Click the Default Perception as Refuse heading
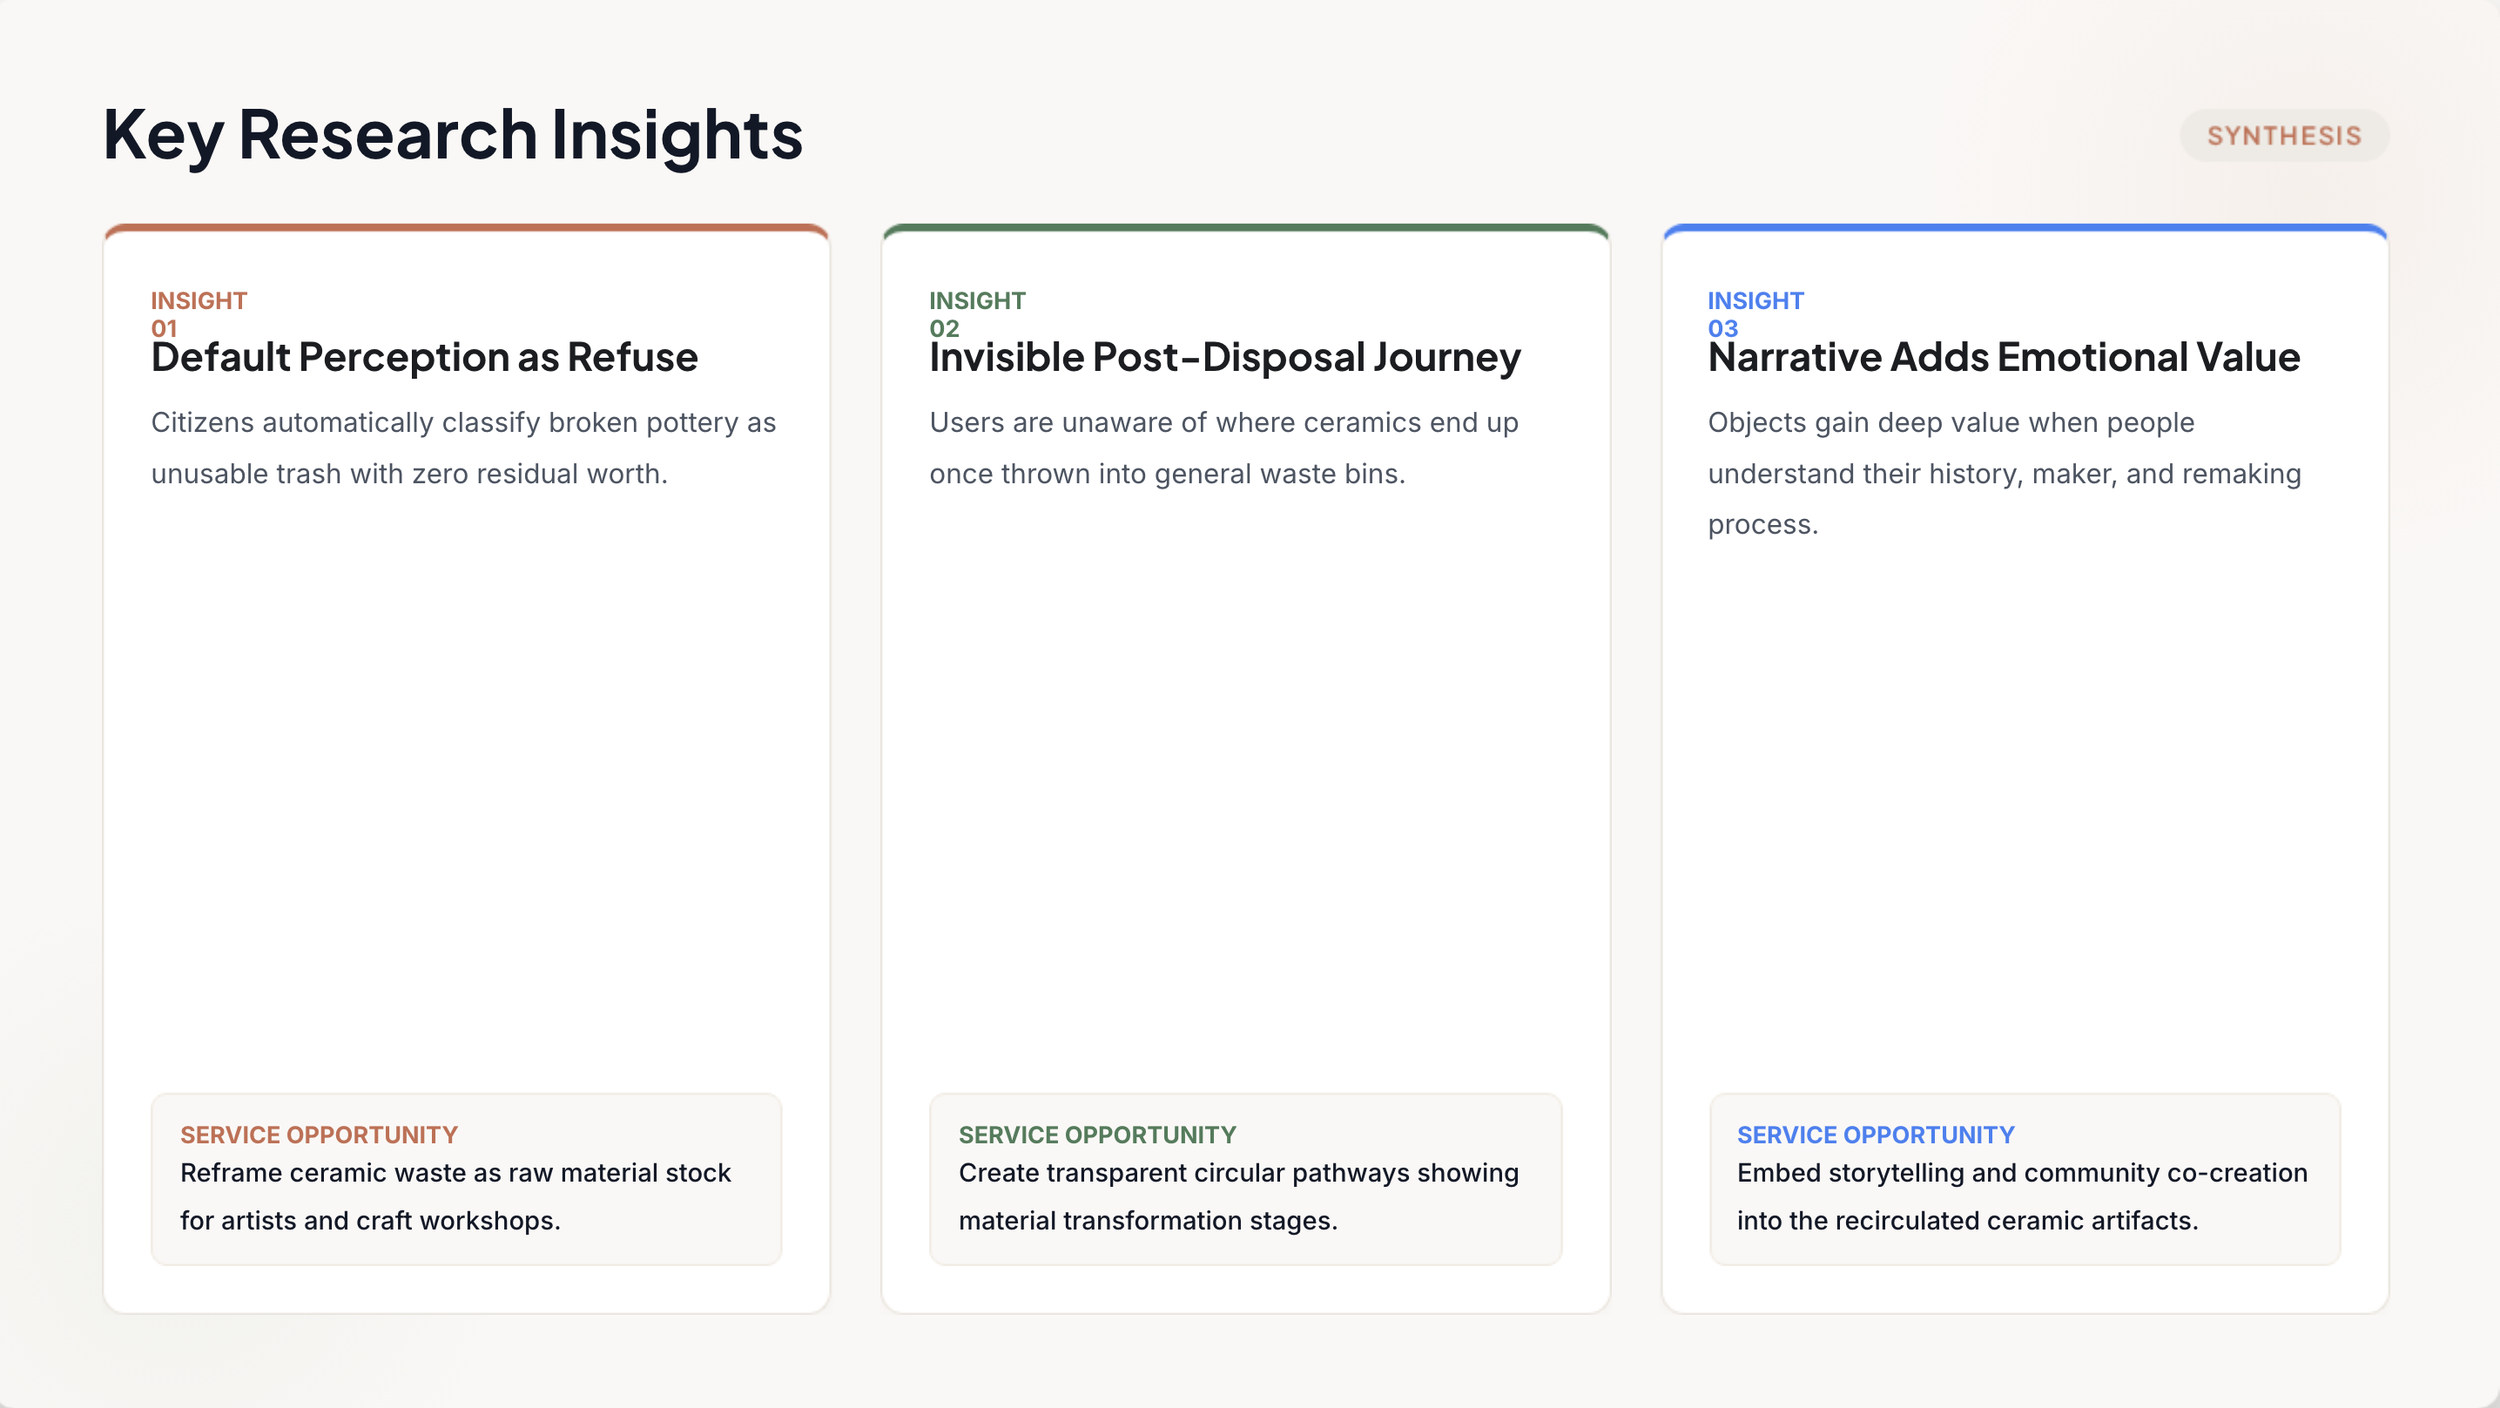This screenshot has height=1408, width=2500. coord(424,357)
